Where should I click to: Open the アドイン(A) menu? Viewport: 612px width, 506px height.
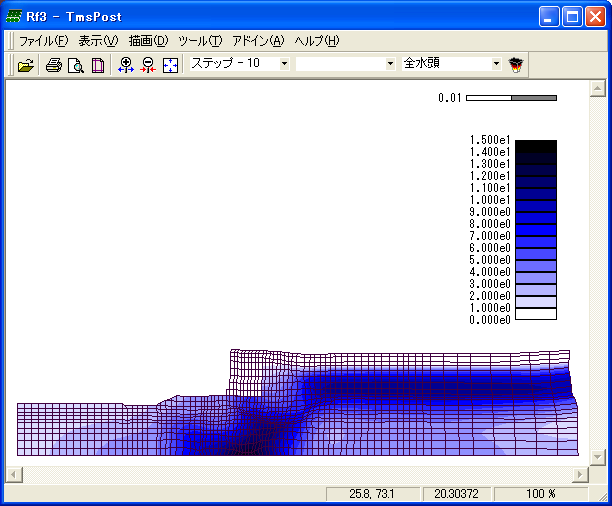coord(258,41)
